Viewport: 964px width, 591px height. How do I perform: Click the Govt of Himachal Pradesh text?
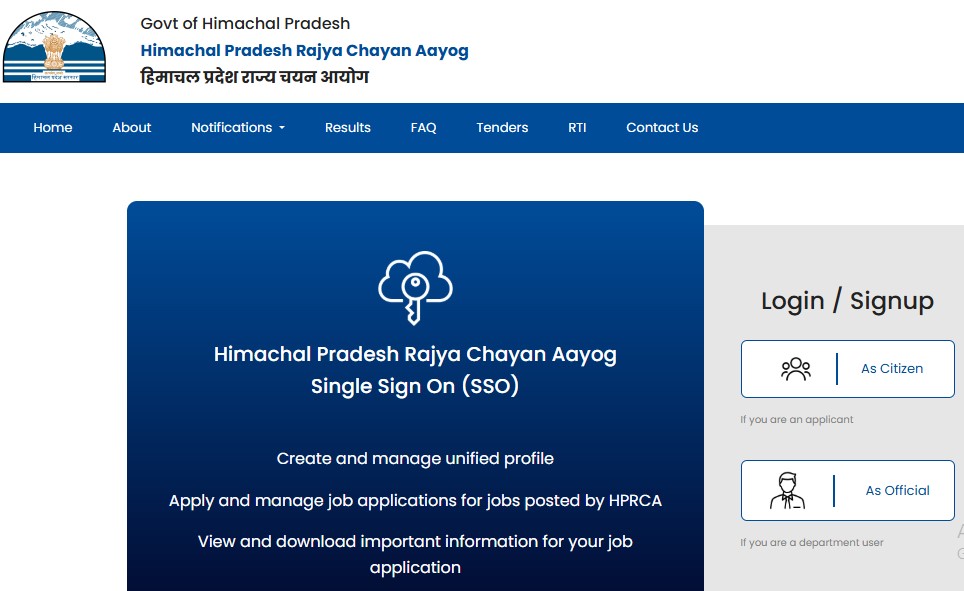point(245,23)
